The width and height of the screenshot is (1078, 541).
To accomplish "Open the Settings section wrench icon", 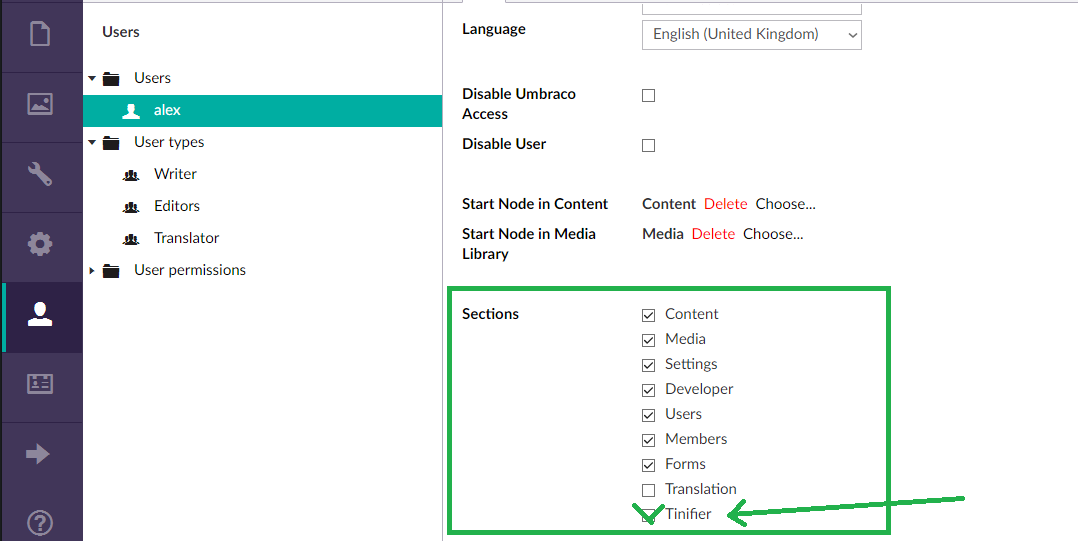I will coord(40,174).
